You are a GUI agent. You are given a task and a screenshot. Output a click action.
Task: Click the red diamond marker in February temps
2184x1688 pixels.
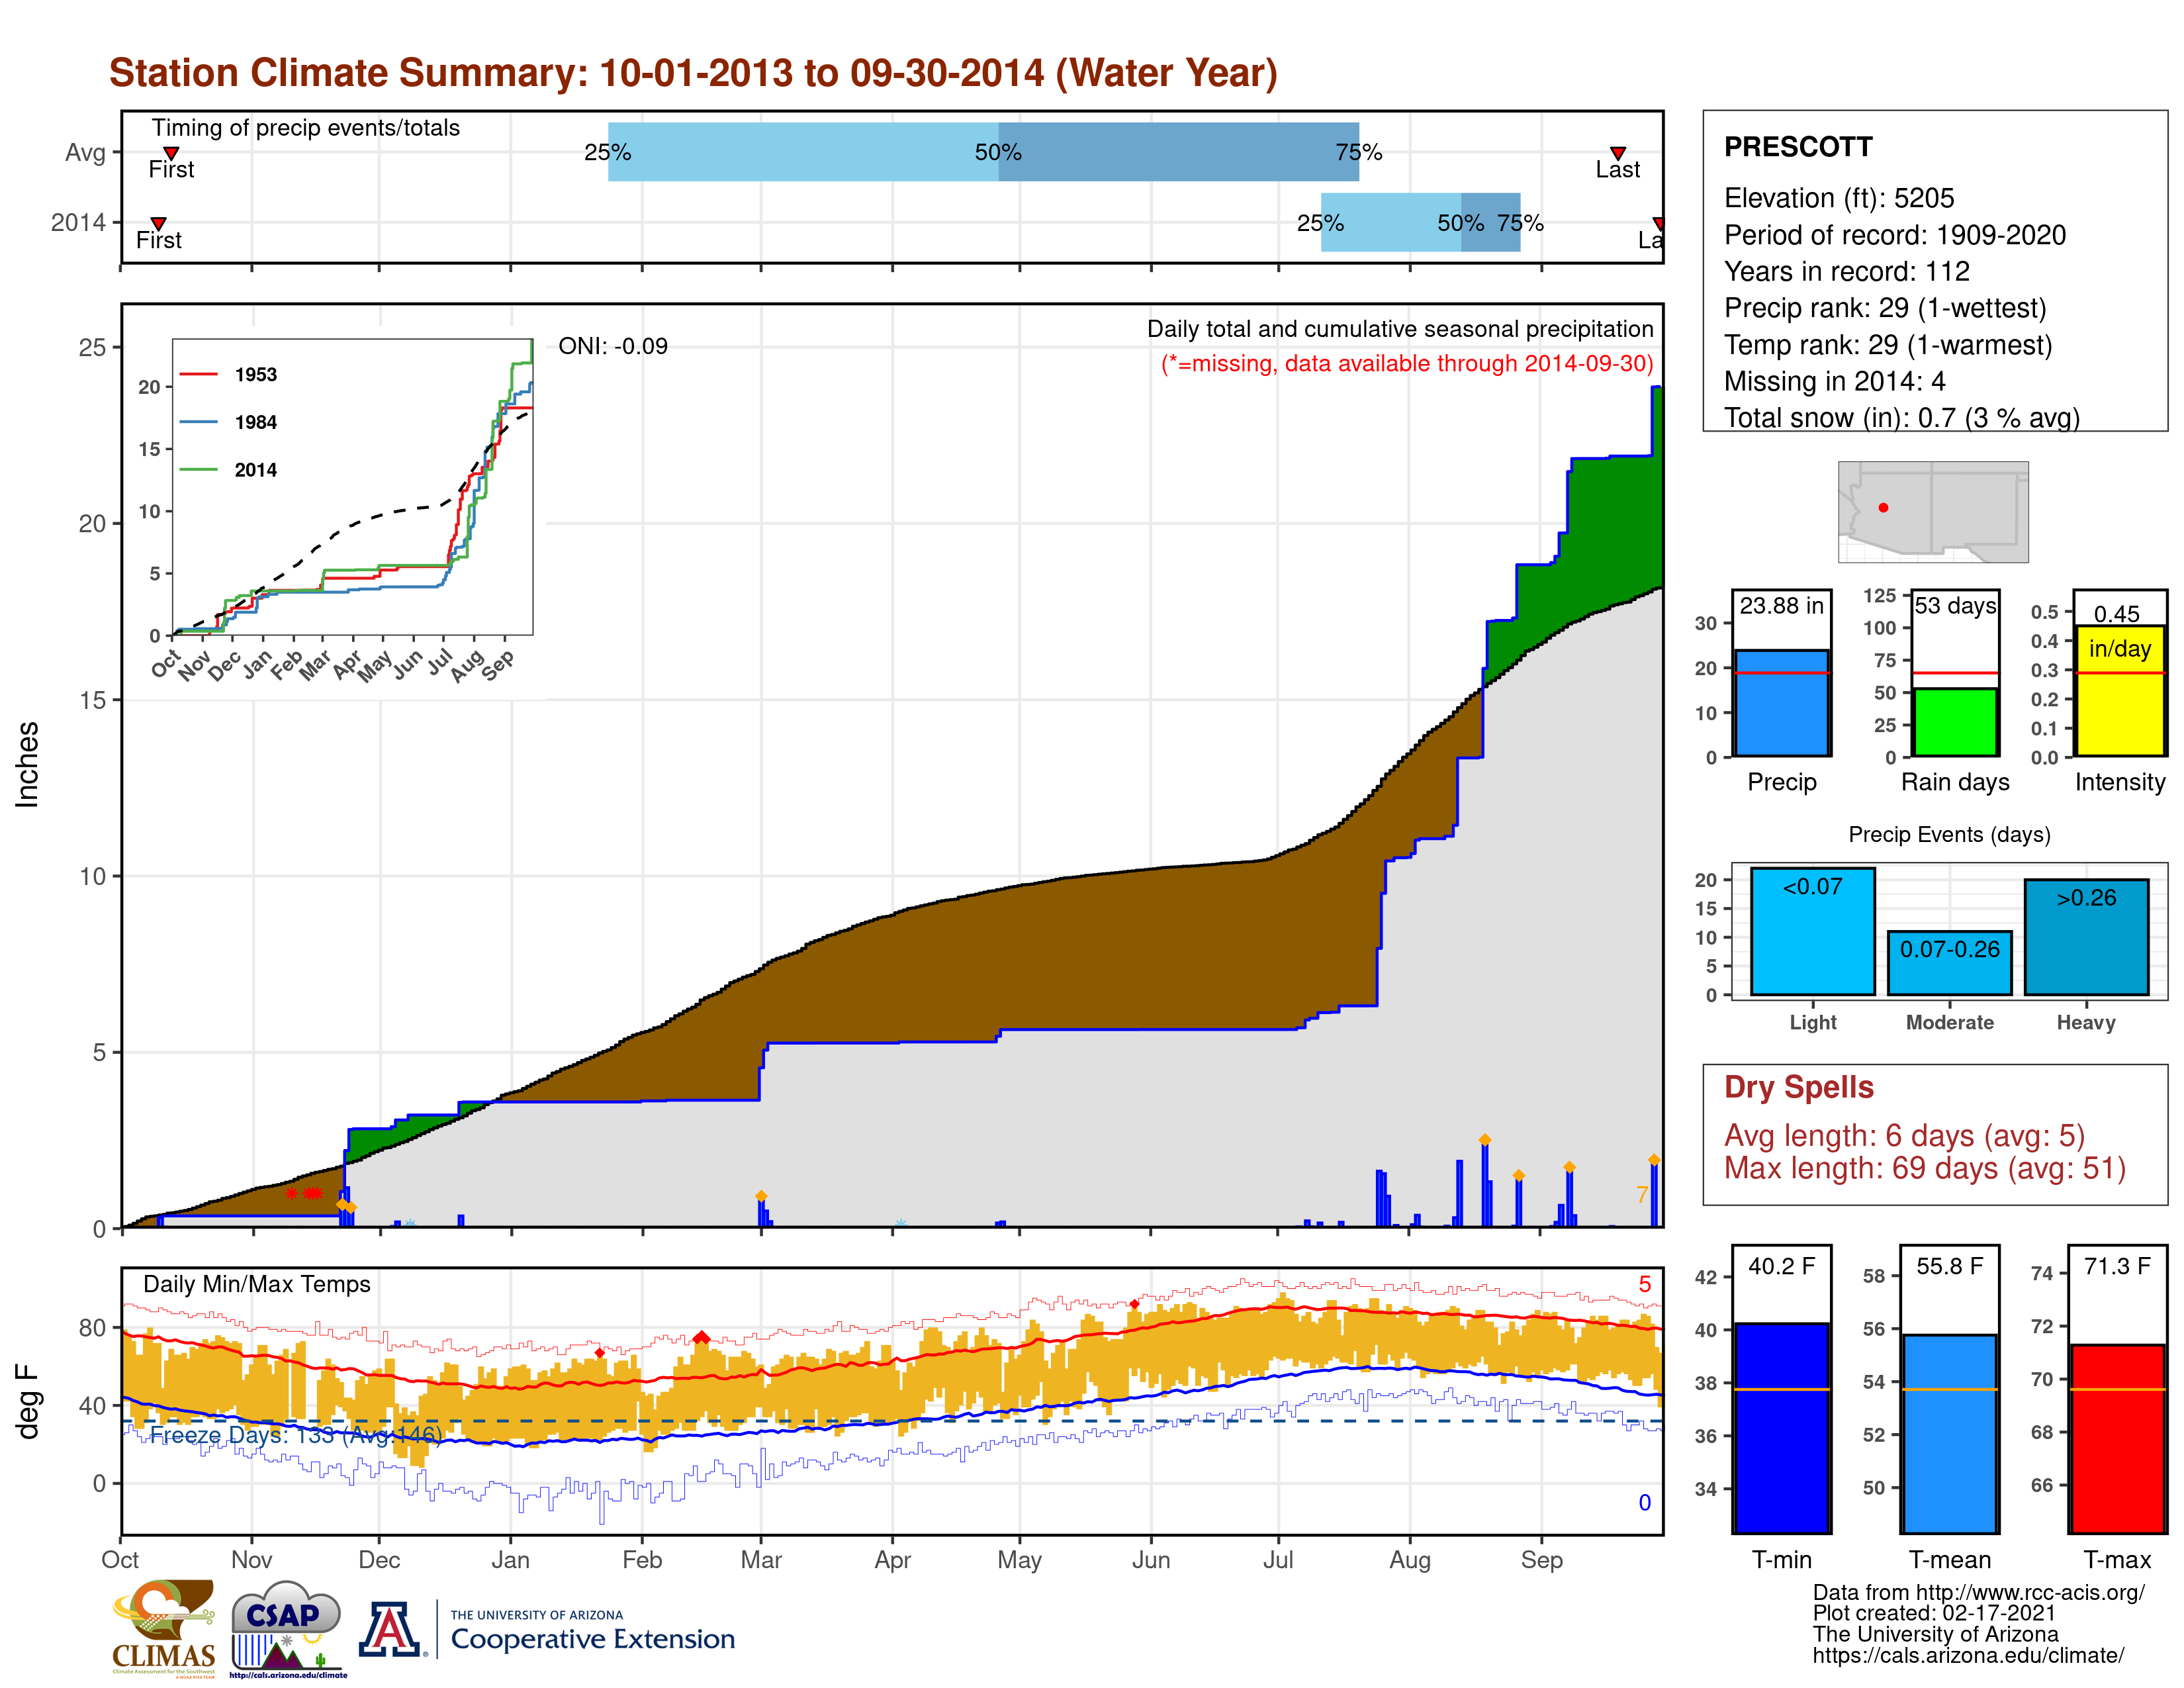click(701, 1338)
